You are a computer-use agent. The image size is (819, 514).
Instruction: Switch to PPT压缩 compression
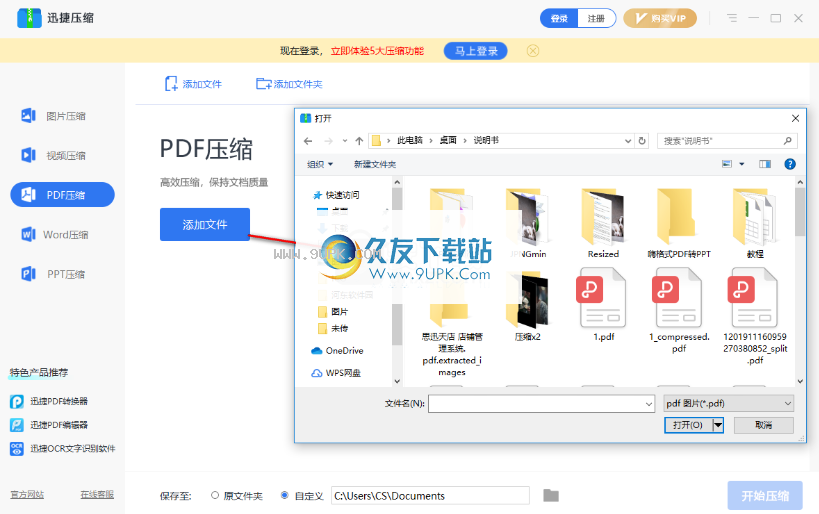[53, 274]
